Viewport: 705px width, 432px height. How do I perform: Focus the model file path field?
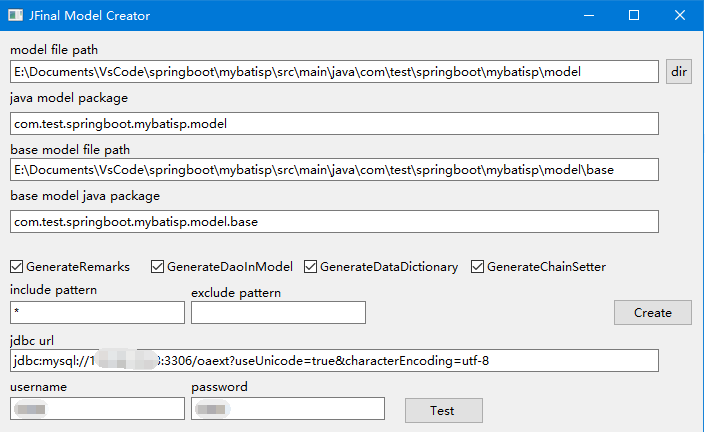334,71
